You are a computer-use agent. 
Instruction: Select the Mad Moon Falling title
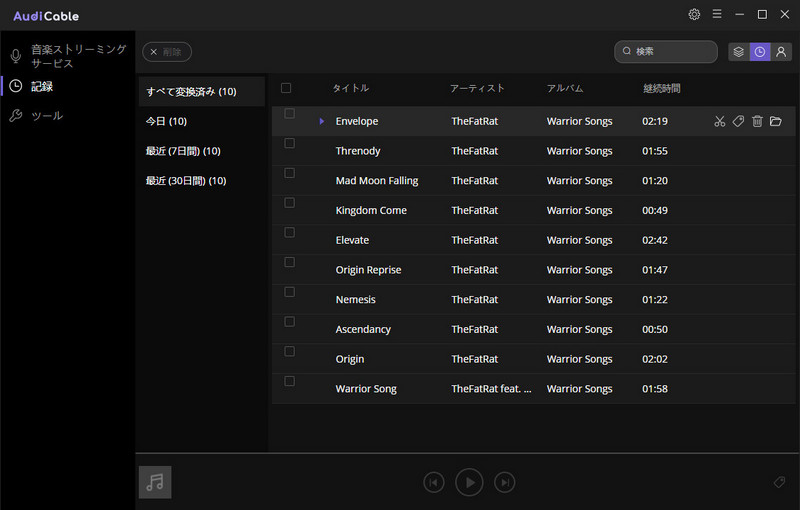[x=377, y=181]
